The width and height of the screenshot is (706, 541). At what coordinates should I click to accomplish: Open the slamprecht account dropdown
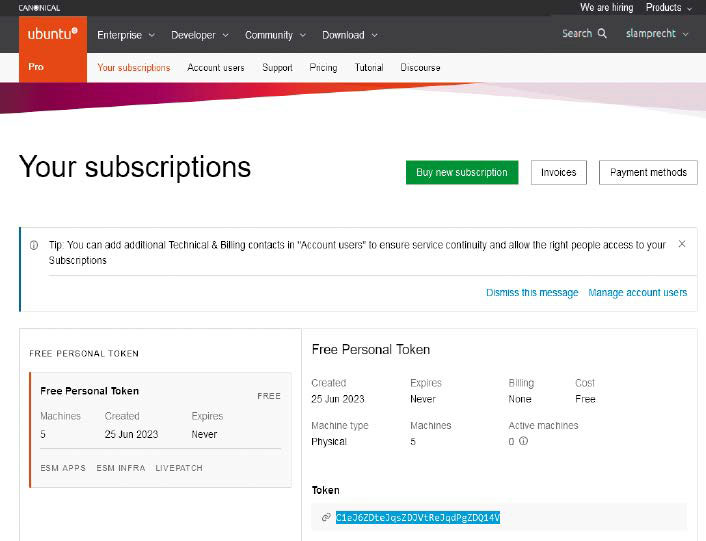tap(657, 33)
